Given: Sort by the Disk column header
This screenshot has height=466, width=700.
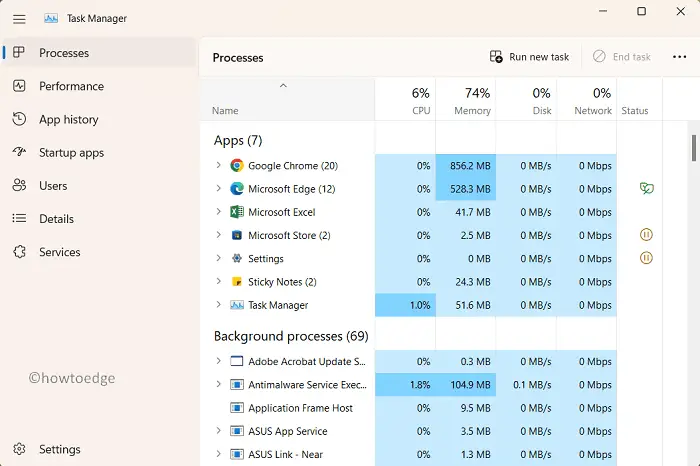Looking at the screenshot, I should click(526, 100).
